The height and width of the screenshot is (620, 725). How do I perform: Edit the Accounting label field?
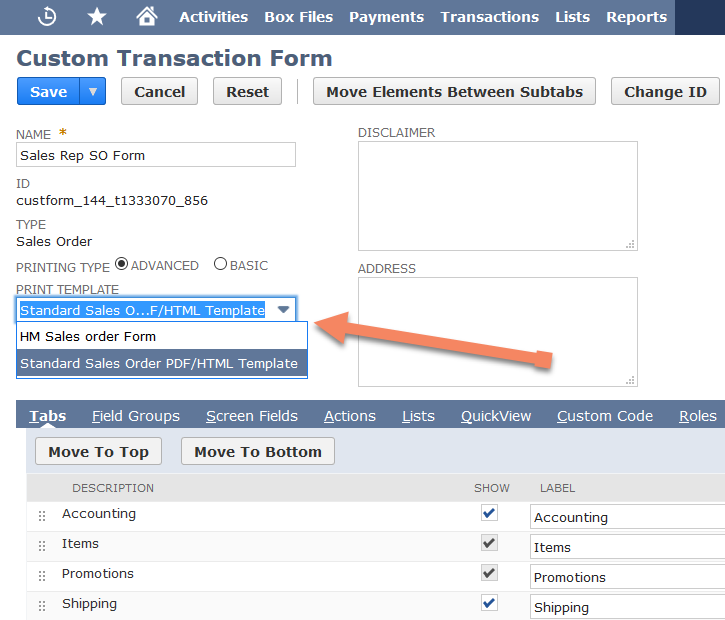(x=627, y=517)
